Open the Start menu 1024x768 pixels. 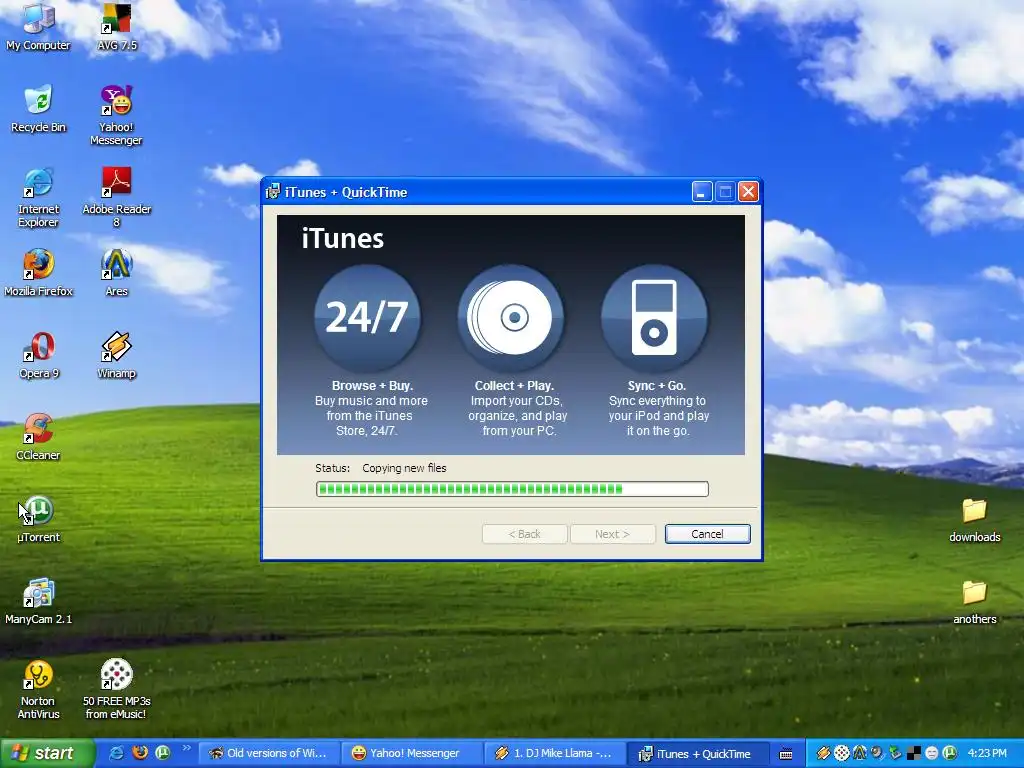(x=46, y=753)
